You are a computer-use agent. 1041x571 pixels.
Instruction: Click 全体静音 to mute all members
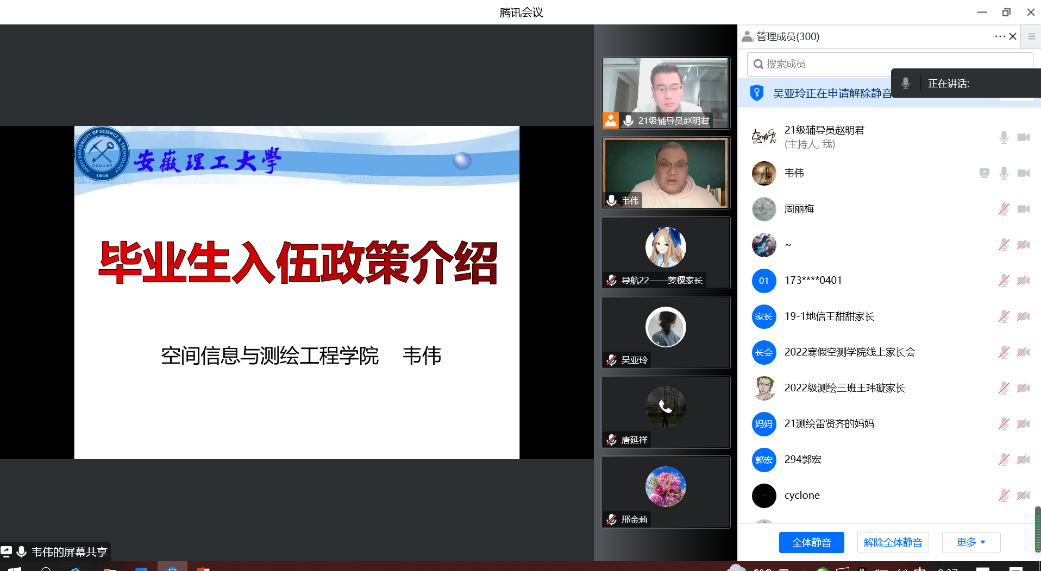811,542
